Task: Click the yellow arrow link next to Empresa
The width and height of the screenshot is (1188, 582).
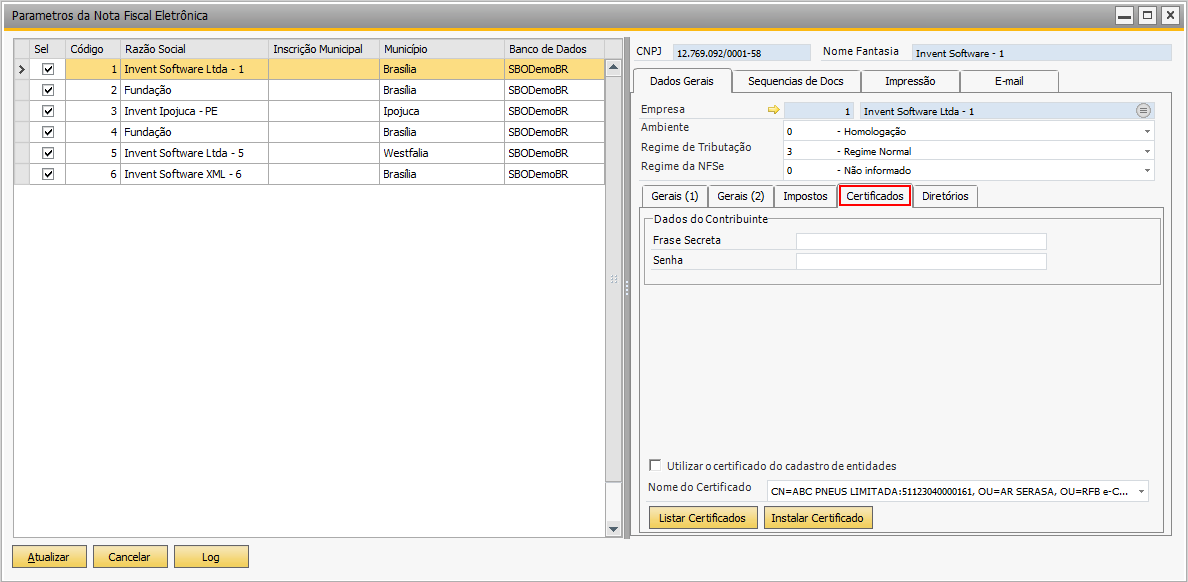Action: click(x=774, y=111)
